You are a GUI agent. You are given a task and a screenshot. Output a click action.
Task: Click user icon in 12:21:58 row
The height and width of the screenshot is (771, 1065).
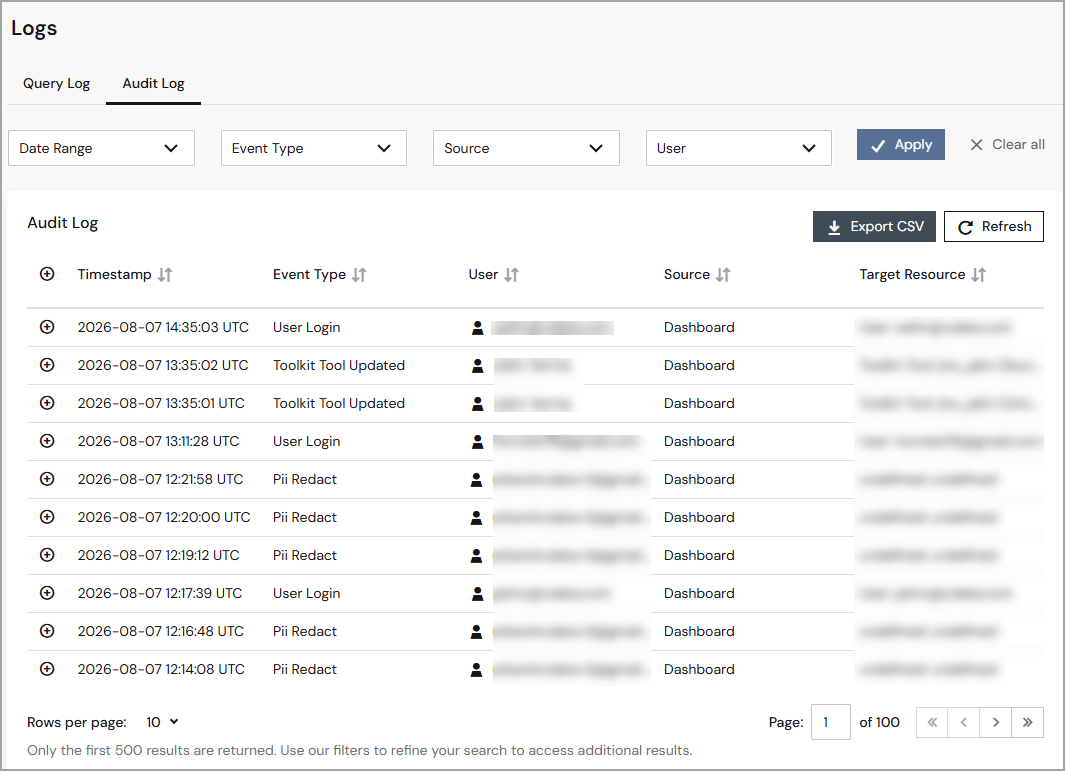476,480
